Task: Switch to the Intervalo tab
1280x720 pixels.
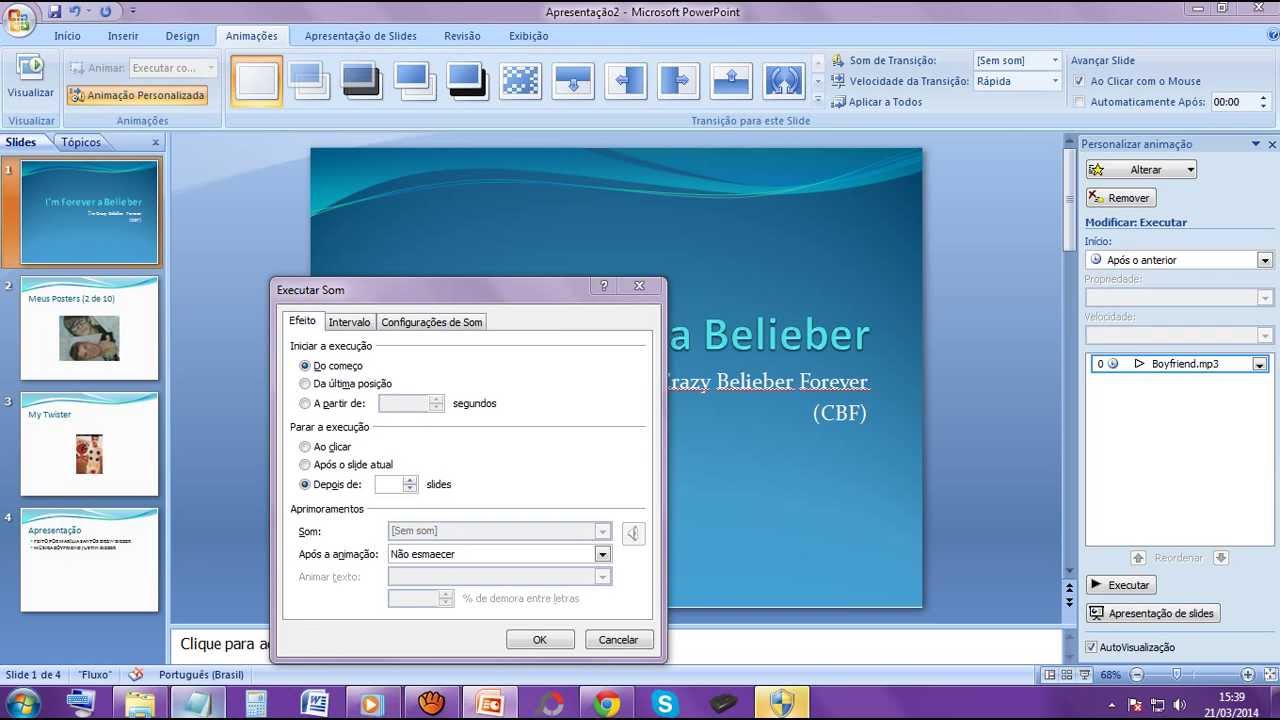Action: tap(349, 322)
